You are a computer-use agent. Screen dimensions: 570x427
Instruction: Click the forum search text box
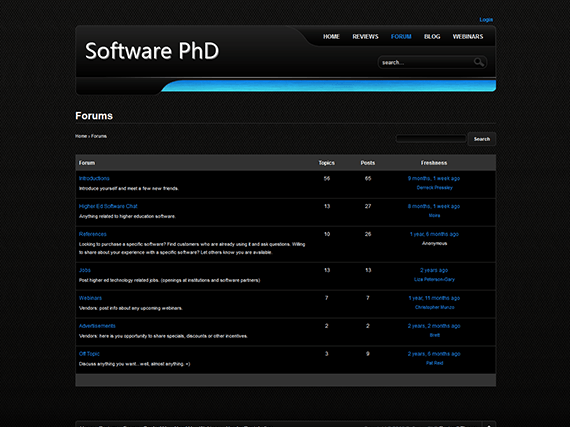click(431, 138)
